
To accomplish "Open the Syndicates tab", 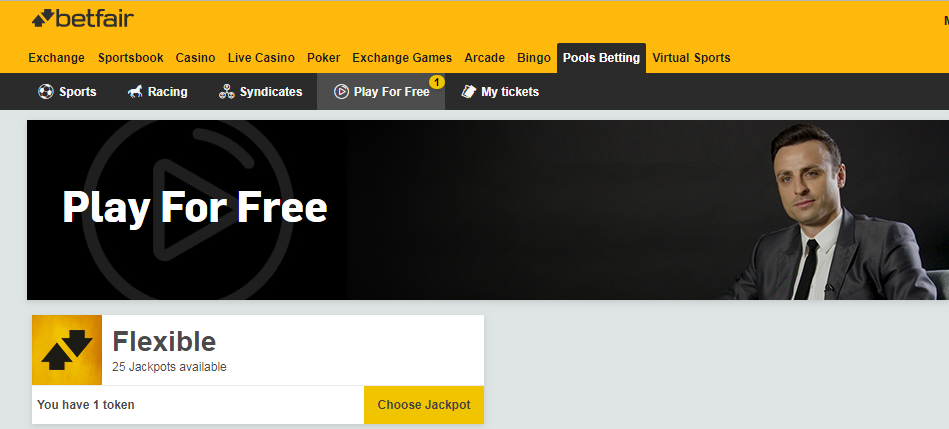I will click(x=261, y=92).
